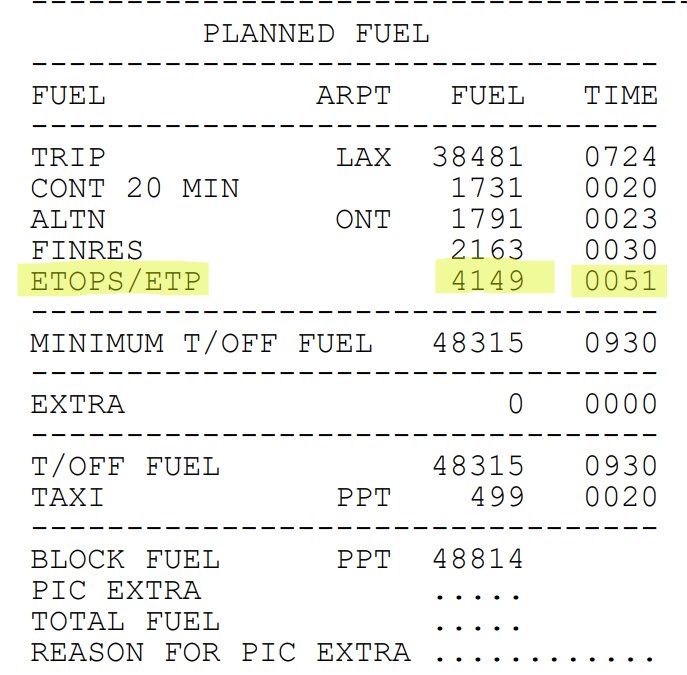Click the highlighted ETOPS time 0051
Image resolution: width=687 pixels, height=675 pixels.
(x=620, y=280)
